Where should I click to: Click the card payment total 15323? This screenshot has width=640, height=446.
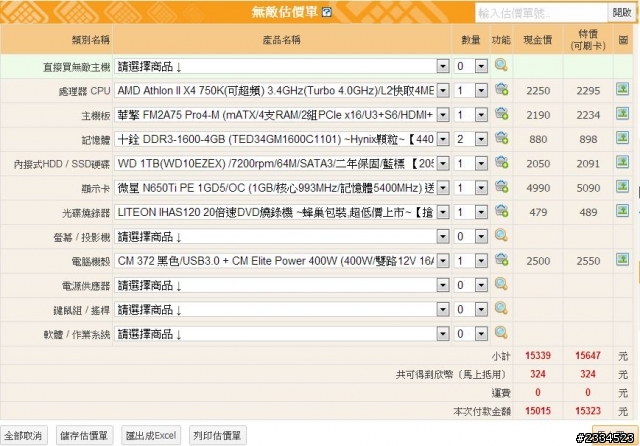coord(588,411)
